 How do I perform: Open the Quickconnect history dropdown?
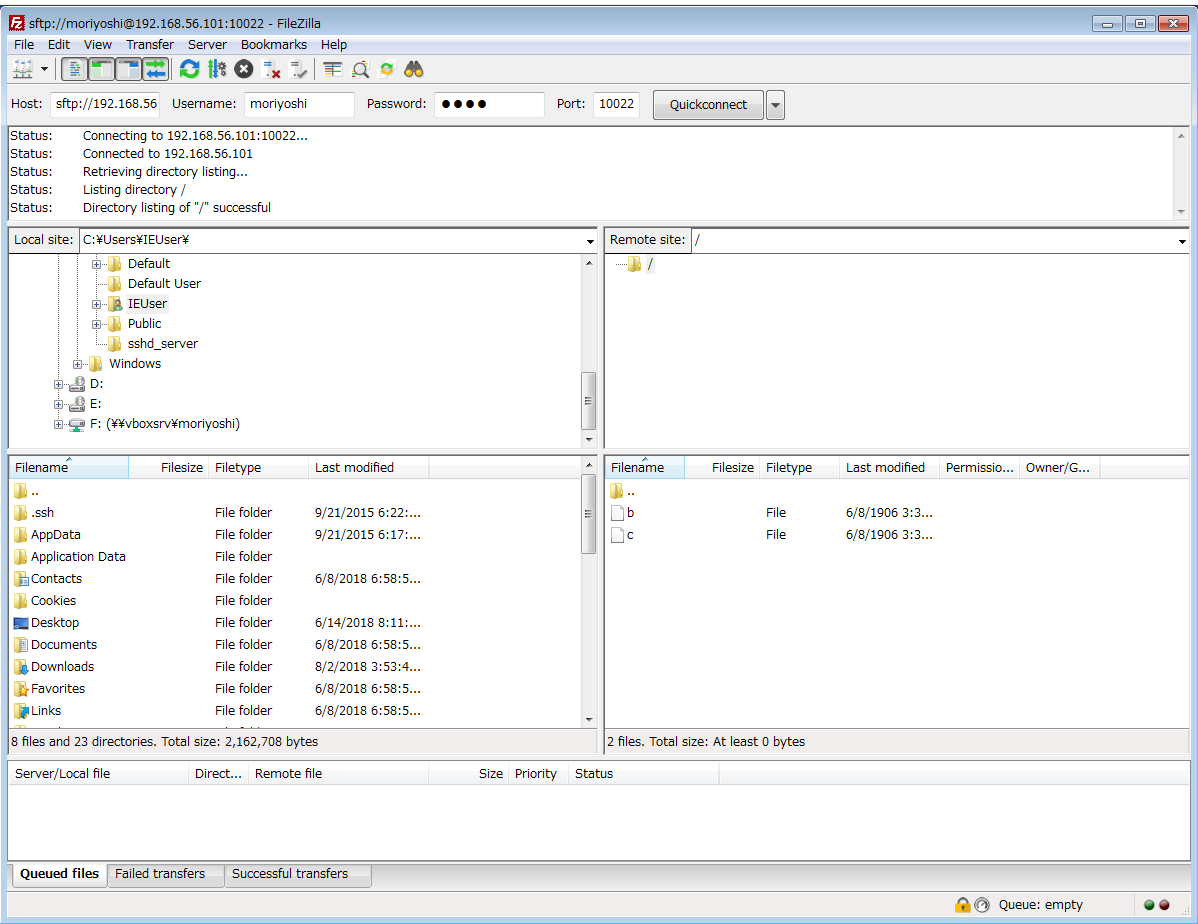tap(775, 105)
